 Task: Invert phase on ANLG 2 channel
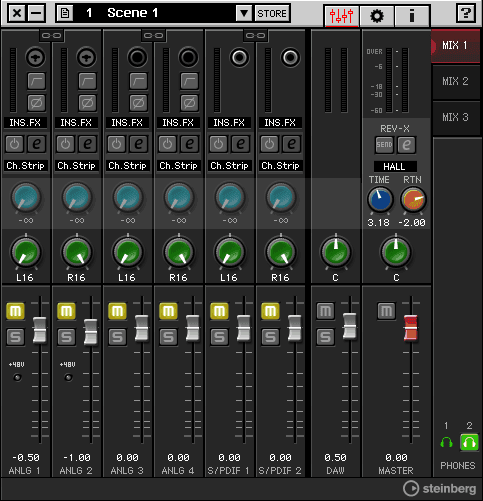pos(87,103)
